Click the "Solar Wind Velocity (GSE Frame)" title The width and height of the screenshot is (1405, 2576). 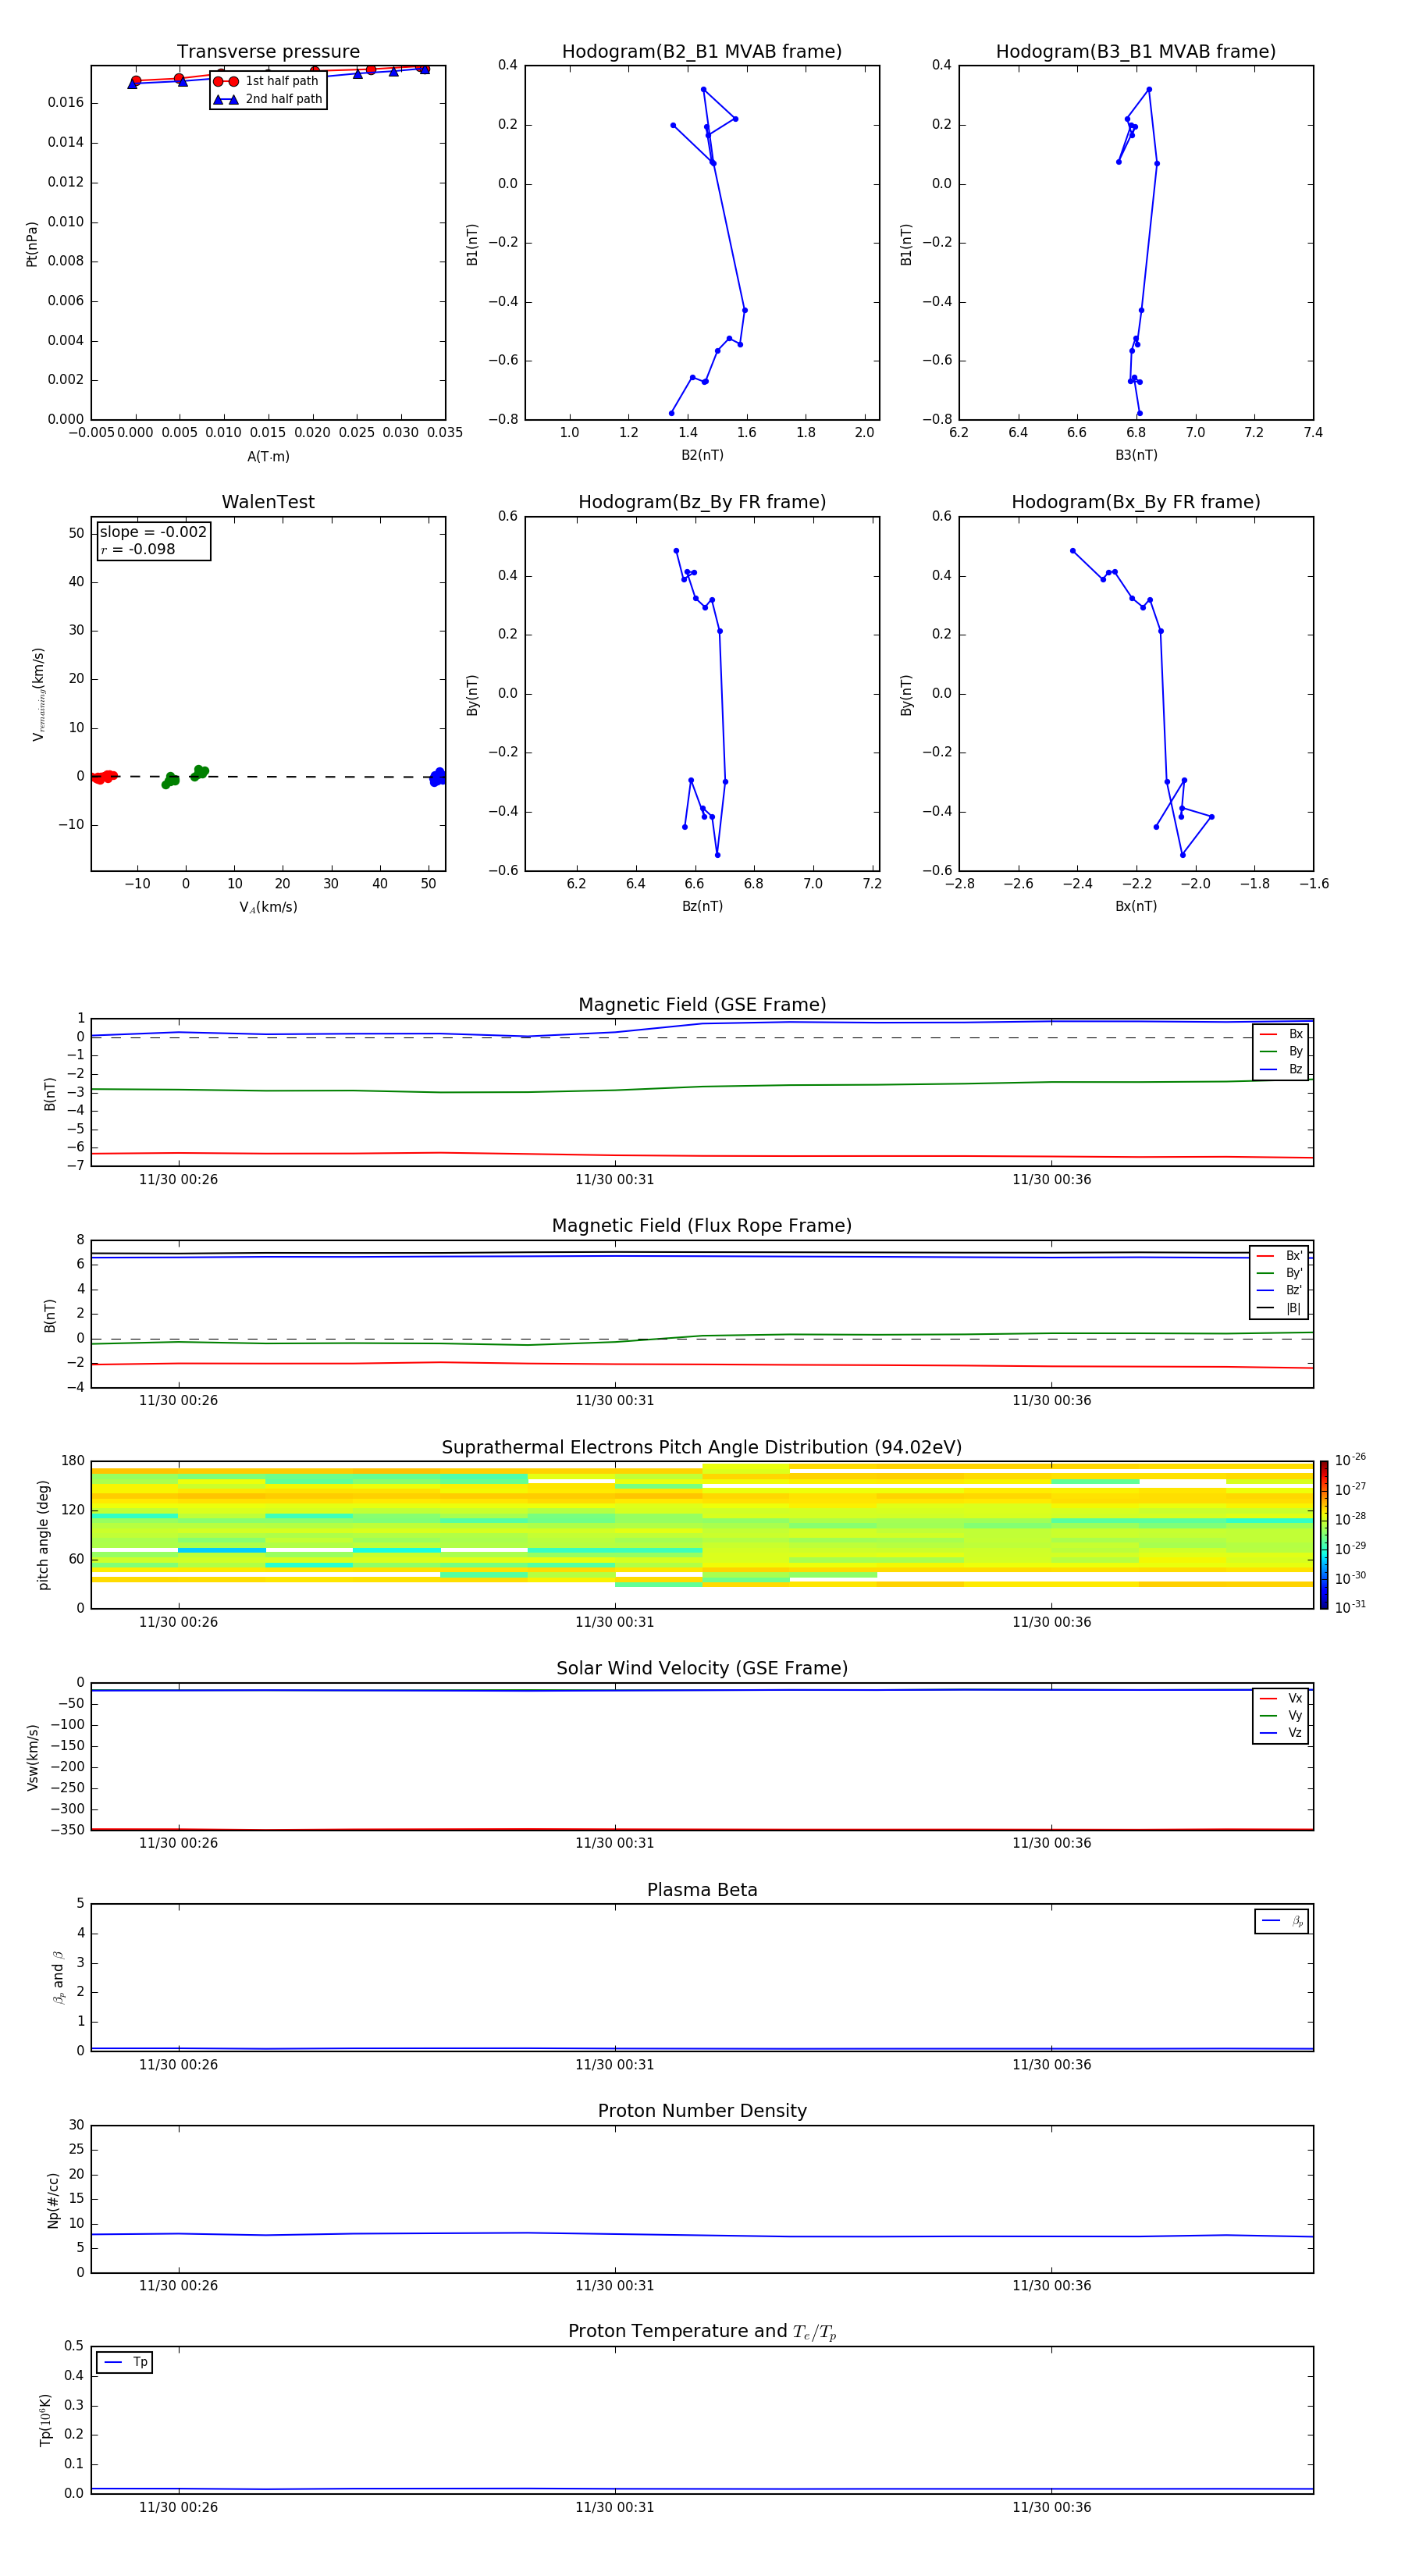702,1669
